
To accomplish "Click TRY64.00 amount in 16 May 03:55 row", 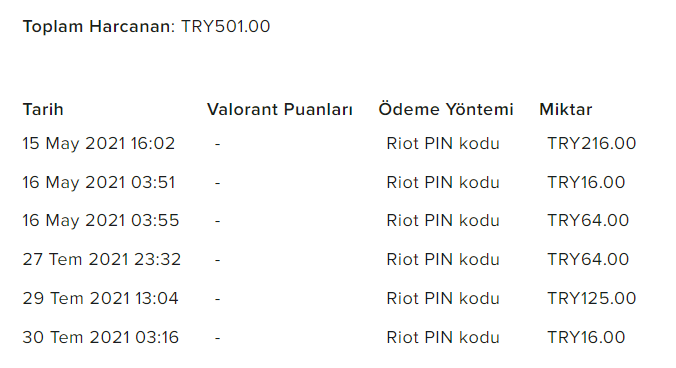I will (x=588, y=221).
